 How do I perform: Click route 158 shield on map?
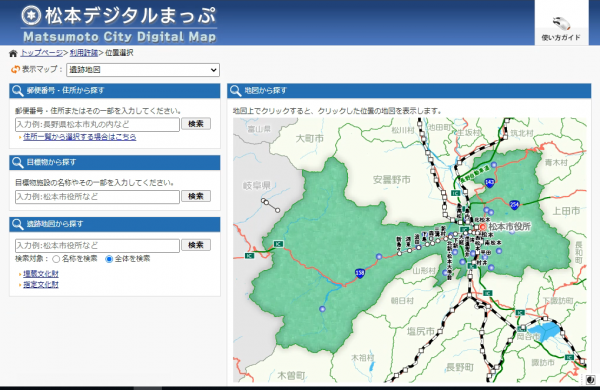[x=360, y=273]
